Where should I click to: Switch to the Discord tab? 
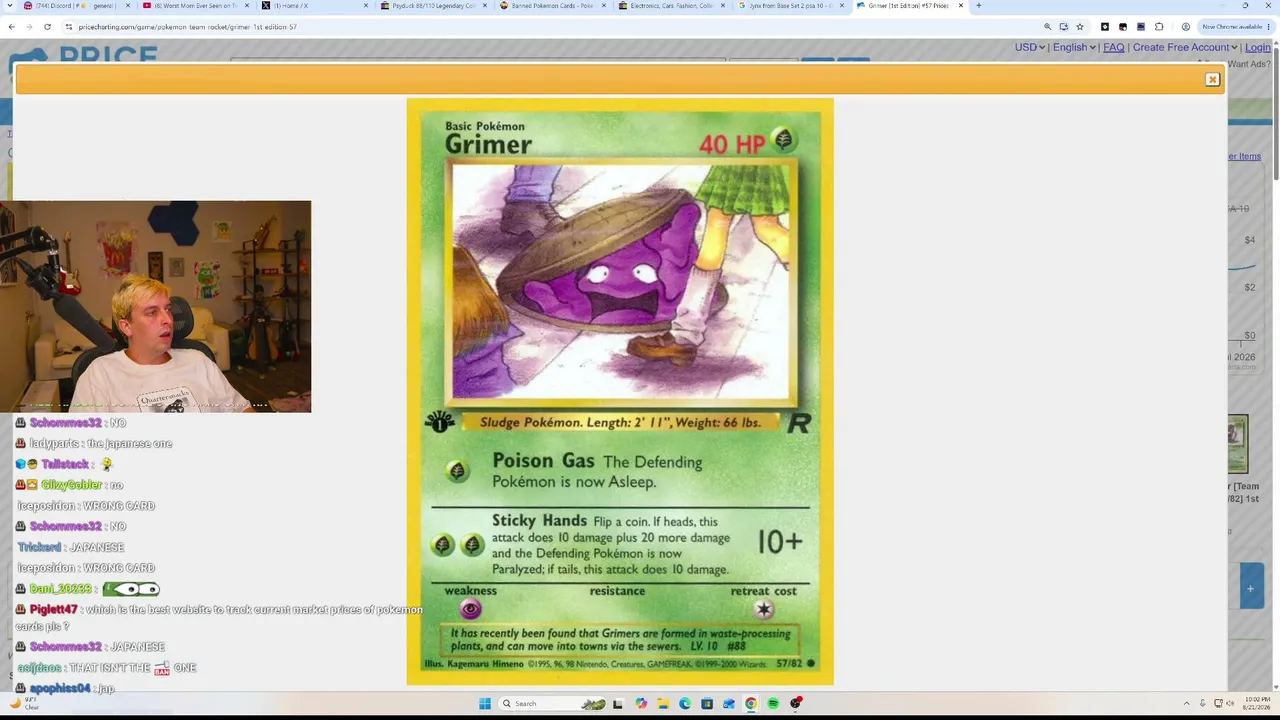(75, 6)
